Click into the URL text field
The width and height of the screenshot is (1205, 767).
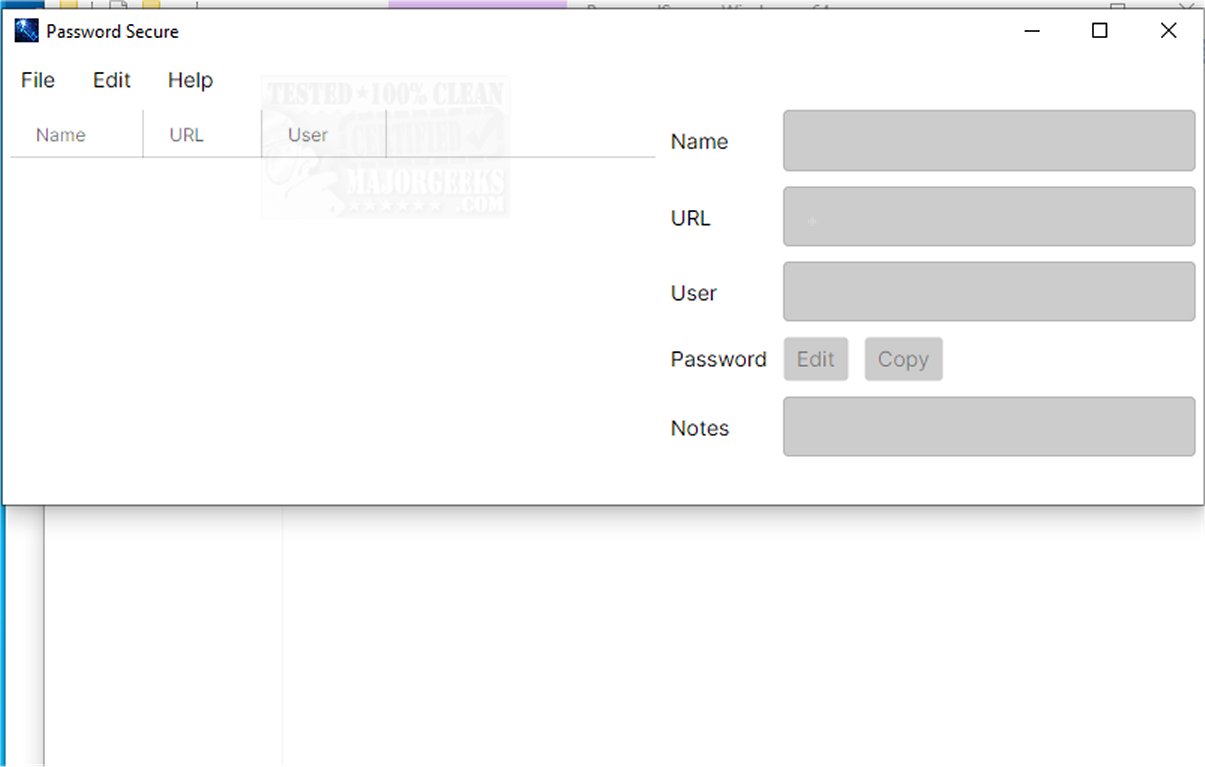(x=988, y=217)
